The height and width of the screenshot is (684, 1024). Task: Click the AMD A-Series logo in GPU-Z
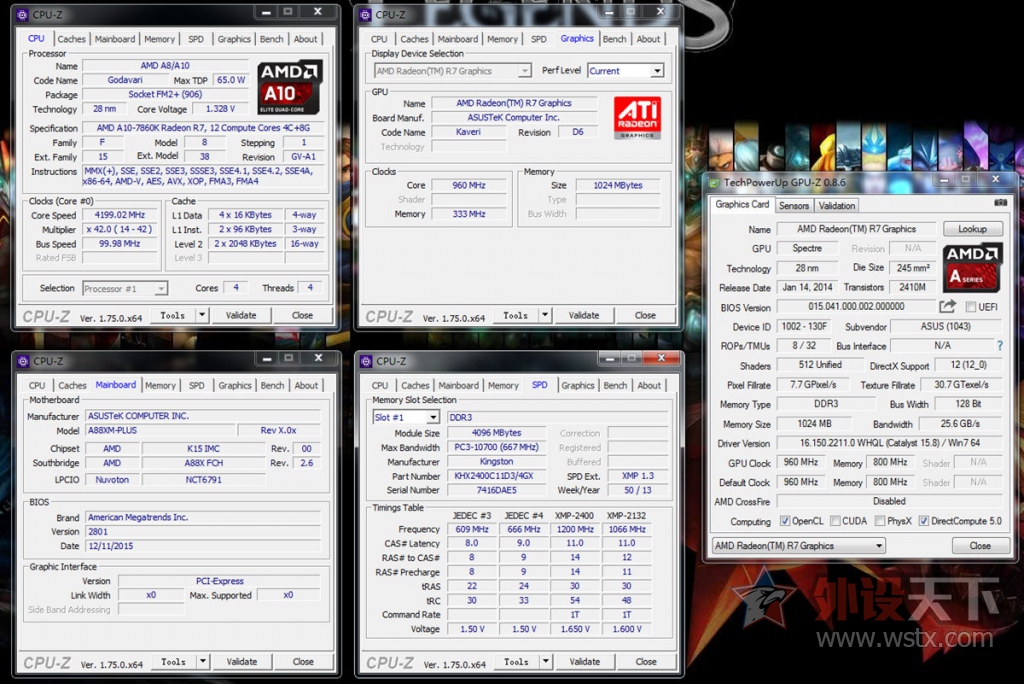point(972,267)
